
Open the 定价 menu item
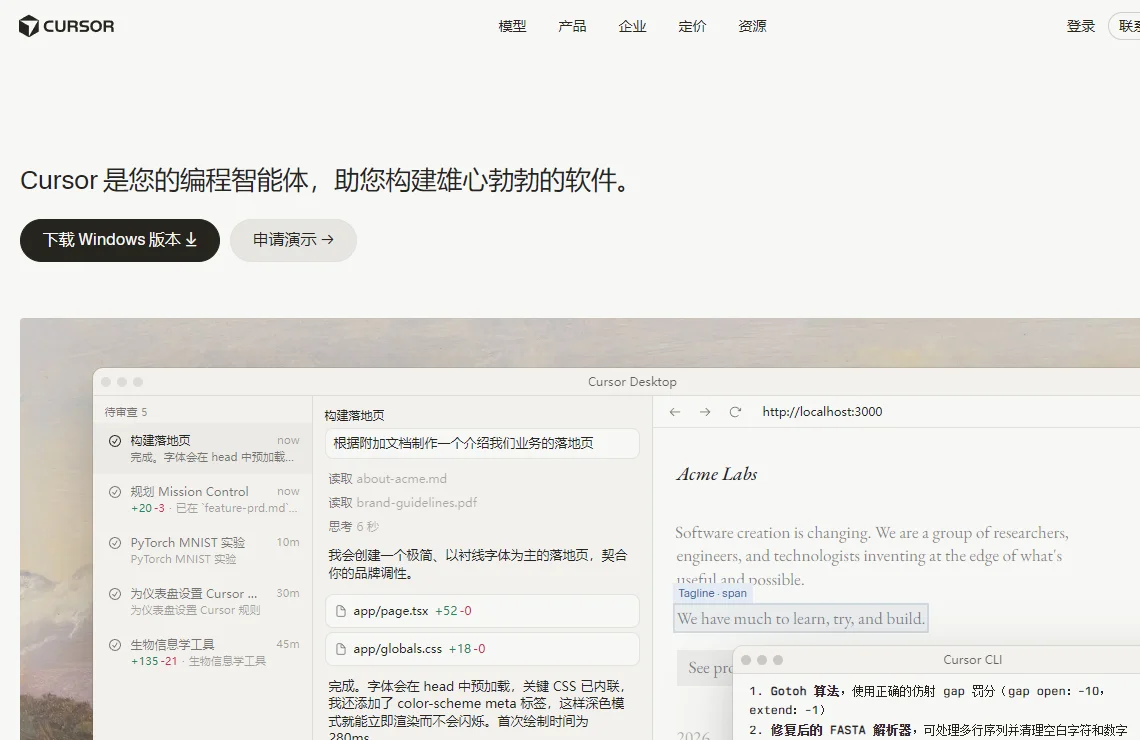[x=692, y=26]
